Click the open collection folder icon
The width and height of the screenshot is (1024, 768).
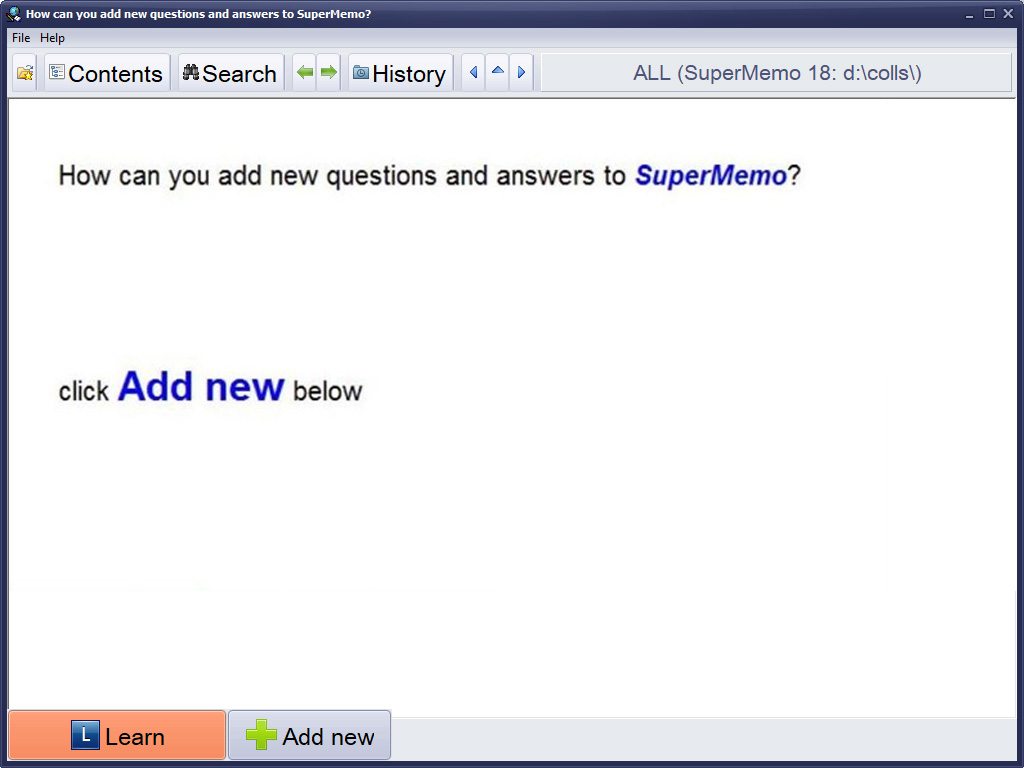tap(25, 73)
